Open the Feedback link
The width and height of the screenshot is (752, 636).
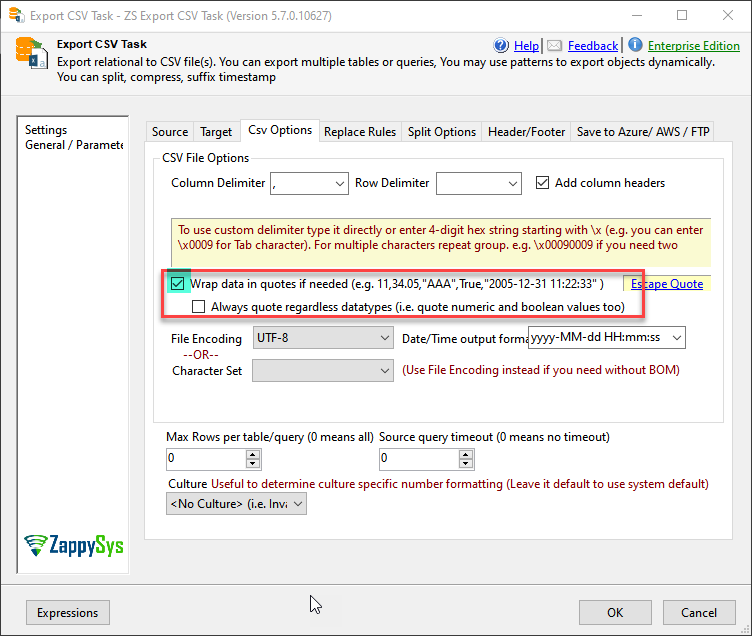[x=593, y=46]
